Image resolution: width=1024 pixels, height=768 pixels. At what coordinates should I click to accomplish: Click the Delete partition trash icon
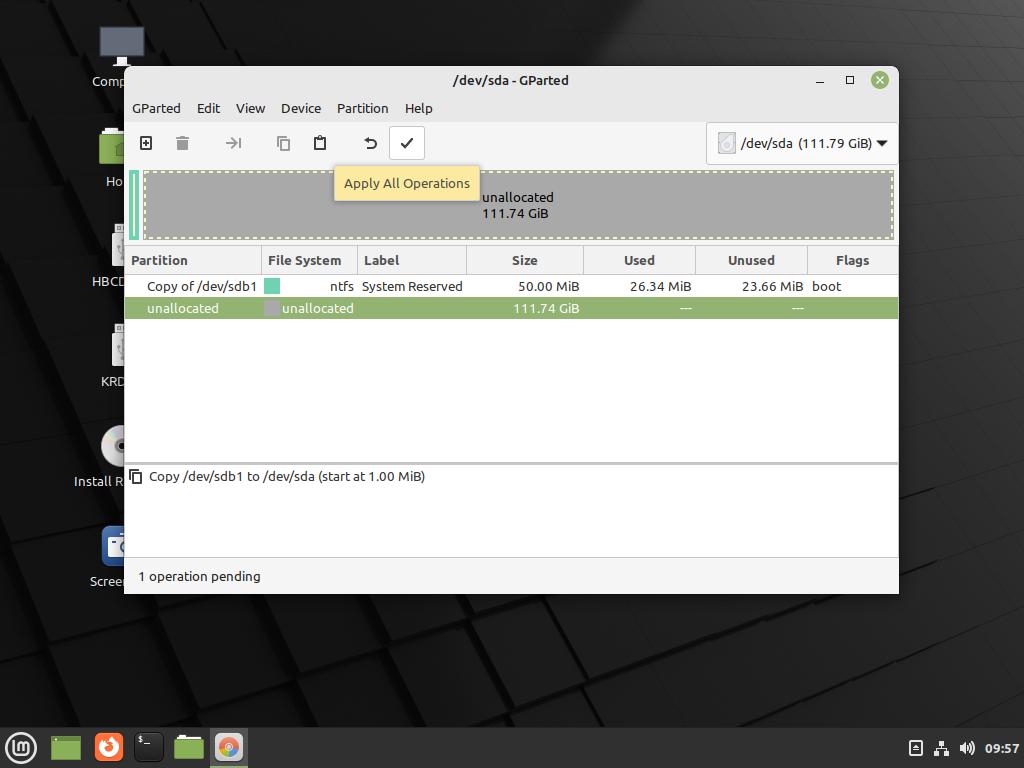click(182, 143)
